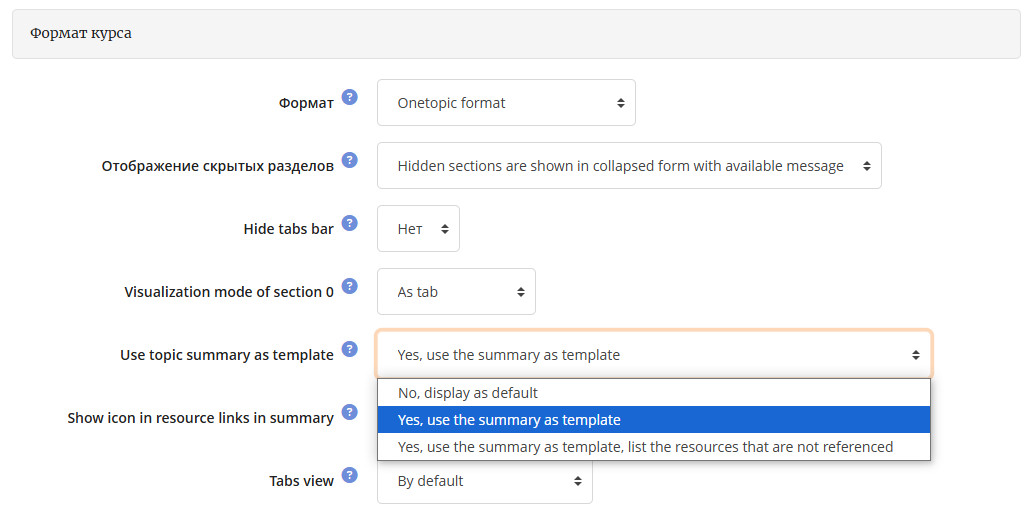Click the Use topic summary as template label
The width and height of the screenshot is (1035, 511).
[x=226, y=355]
